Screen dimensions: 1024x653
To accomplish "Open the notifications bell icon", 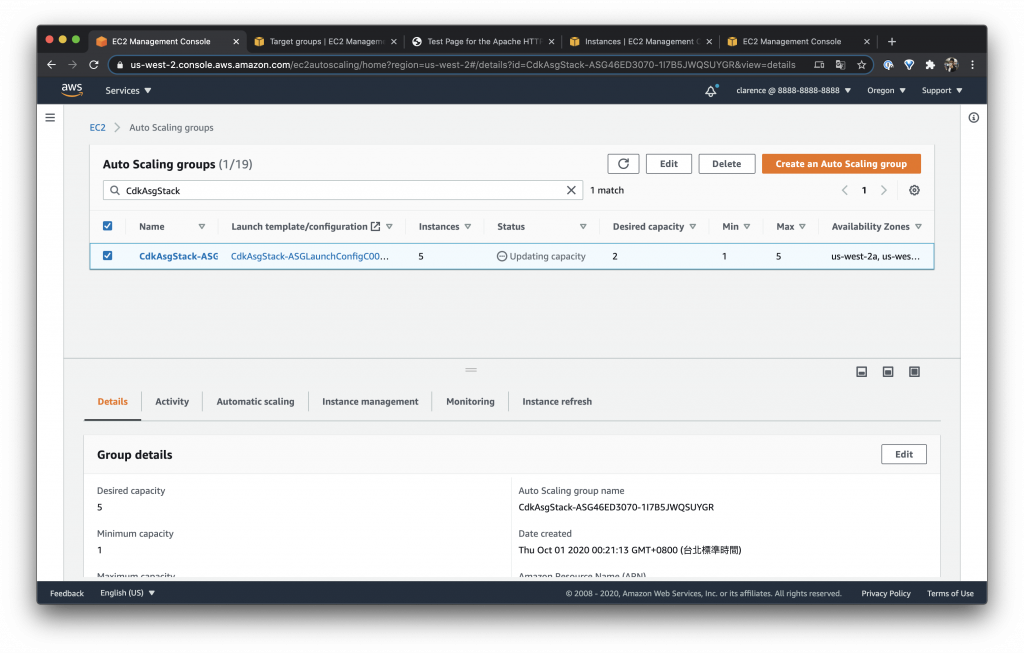I will (x=711, y=91).
